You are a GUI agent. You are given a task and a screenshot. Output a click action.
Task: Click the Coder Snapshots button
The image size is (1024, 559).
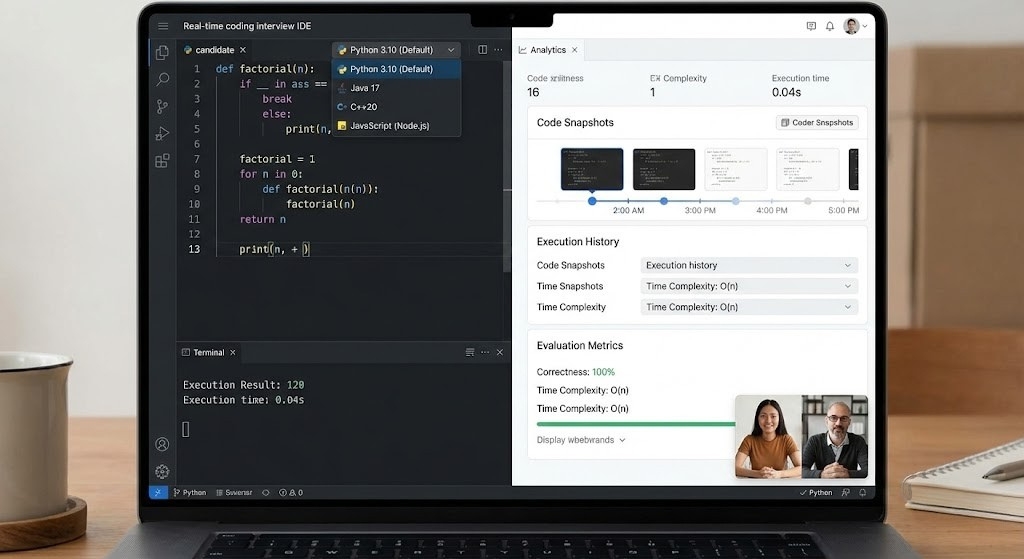tap(817, 122)
